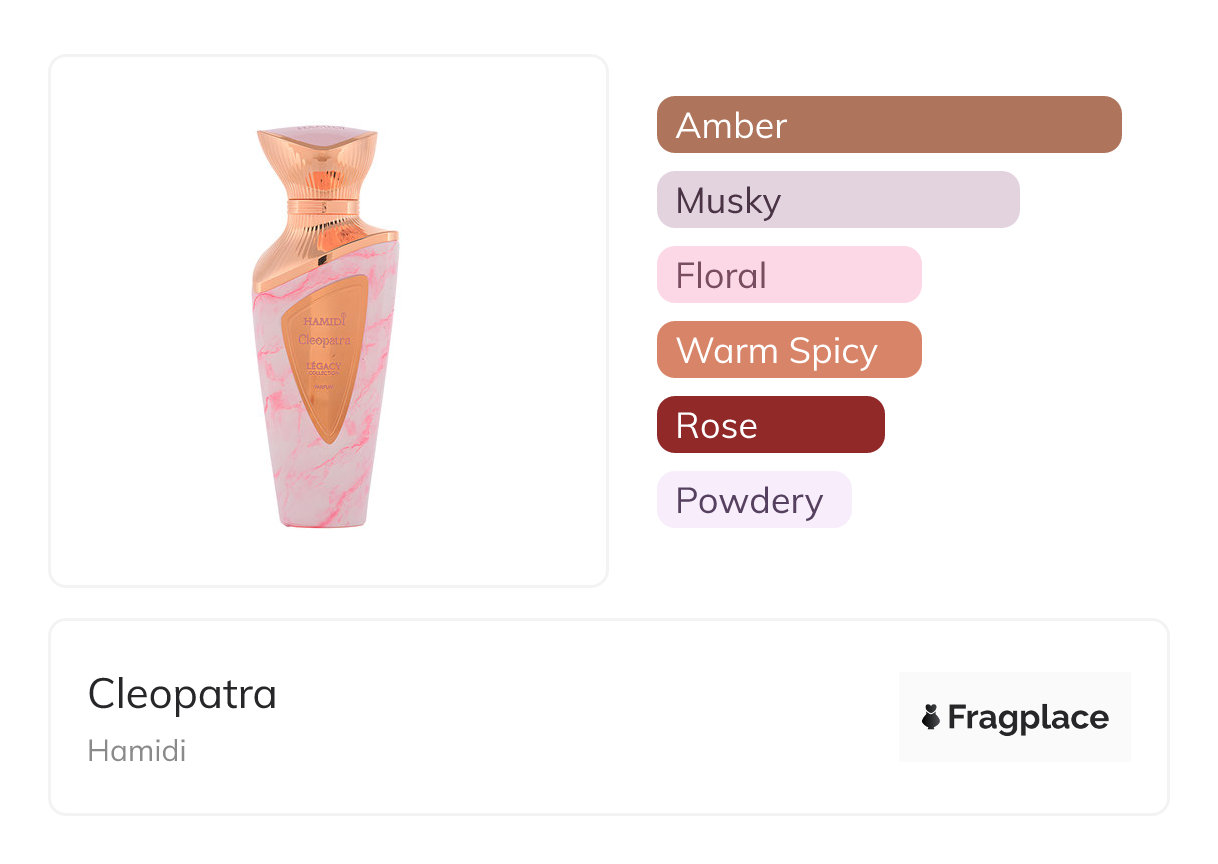
Task: Click the Hamidi brand name below the title
Action: (137, 751)
